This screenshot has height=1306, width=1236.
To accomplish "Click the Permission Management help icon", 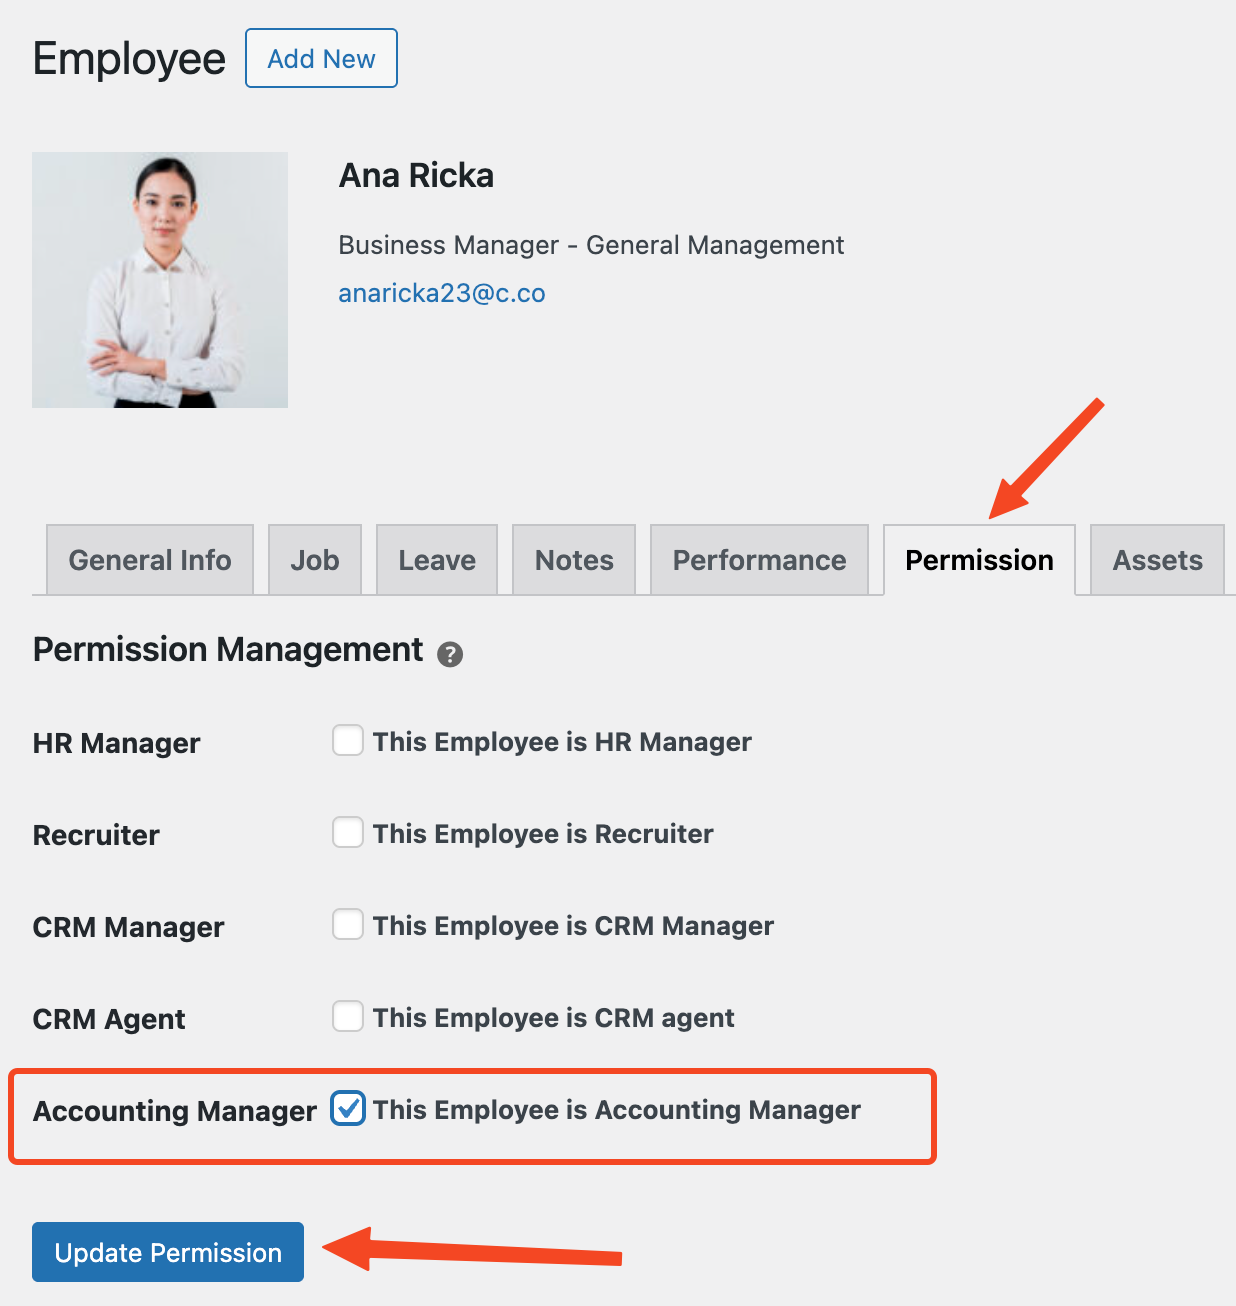I will tap(450, 654).
